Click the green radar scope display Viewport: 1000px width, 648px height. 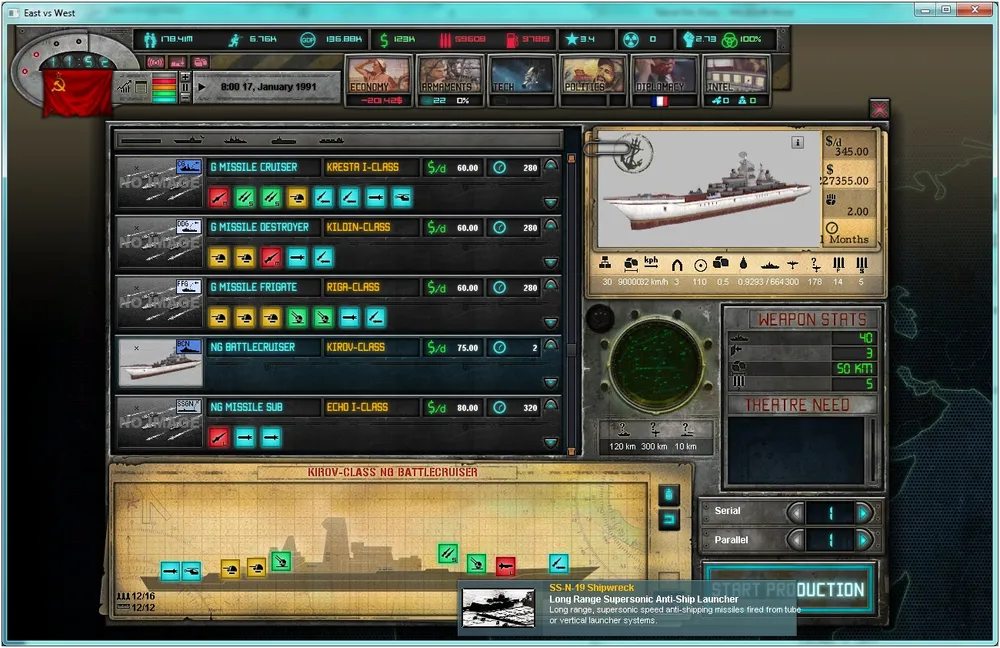point(657,364)
